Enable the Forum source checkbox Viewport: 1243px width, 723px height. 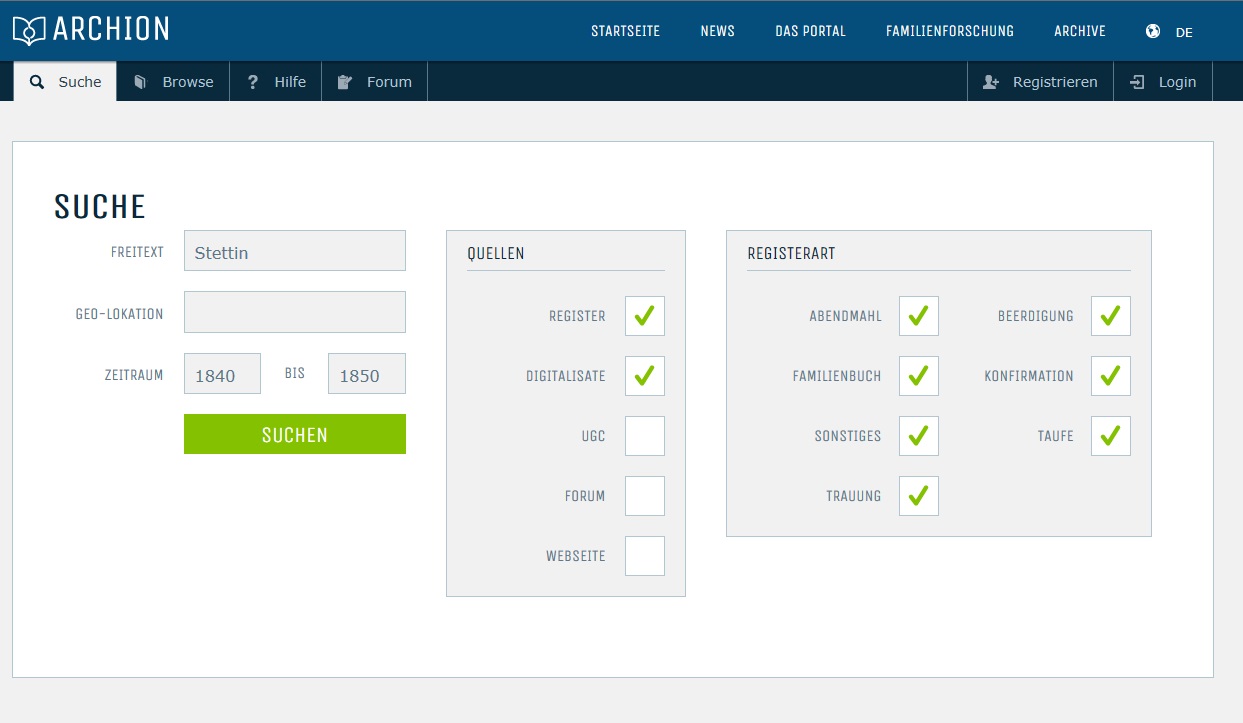click(645, 496)
